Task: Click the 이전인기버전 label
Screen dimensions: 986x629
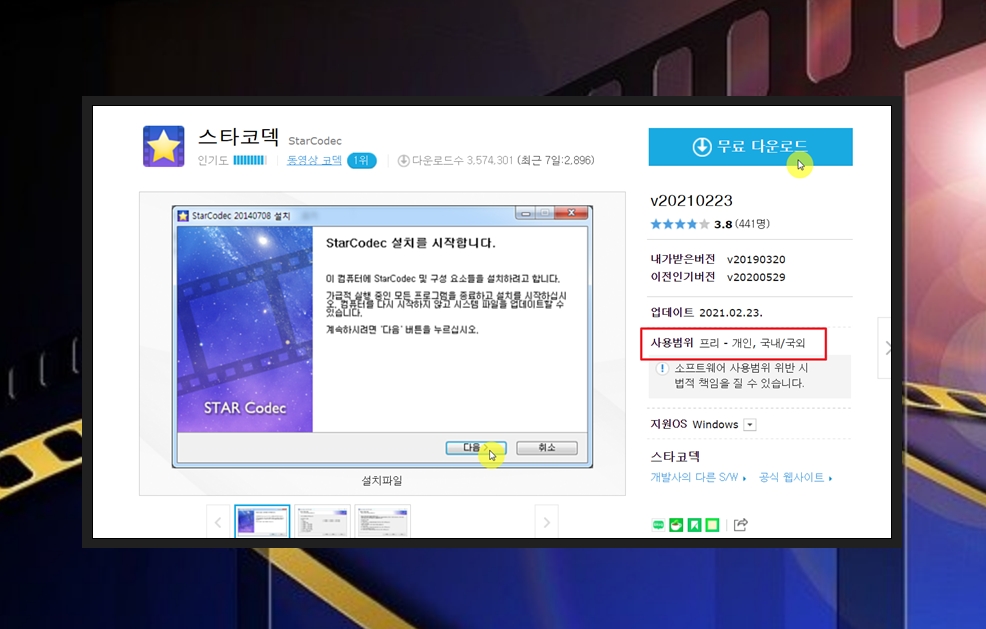Action: [x=682, y=277]
